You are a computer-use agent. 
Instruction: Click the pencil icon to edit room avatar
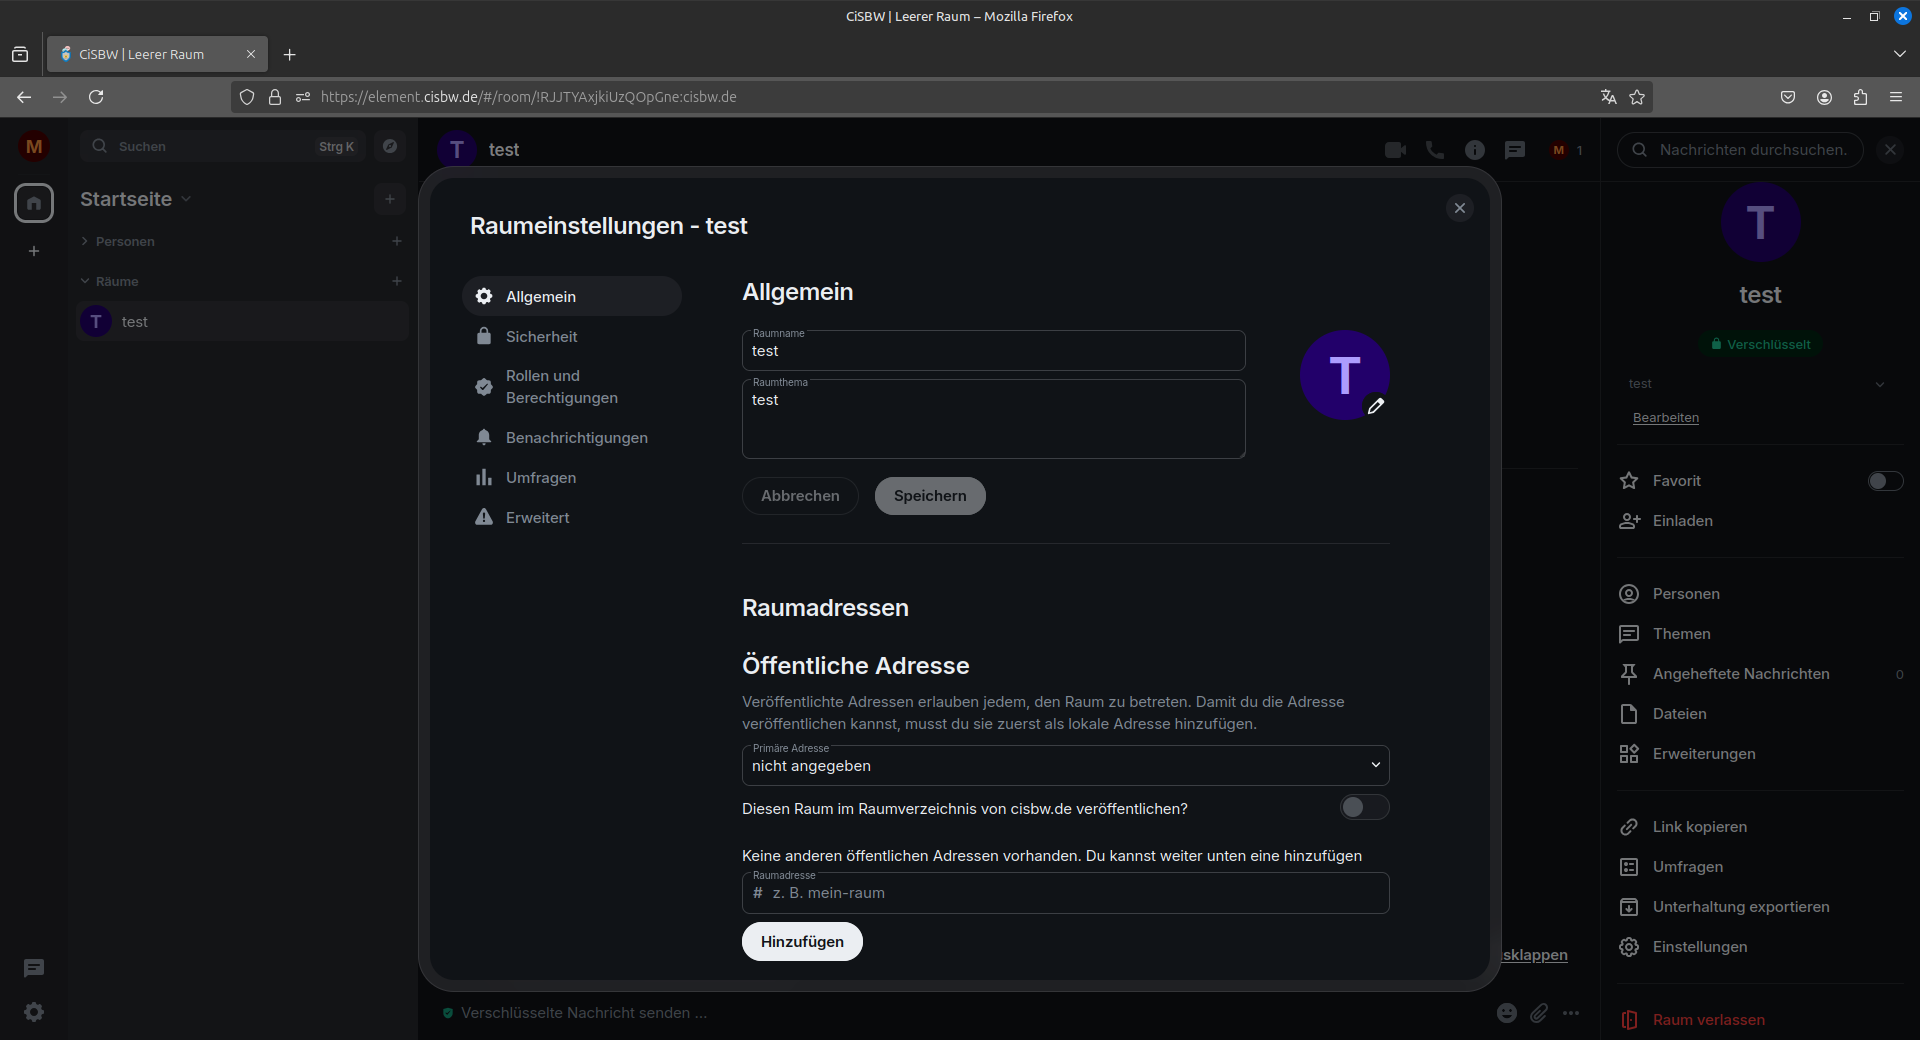tap(1376, 406)
